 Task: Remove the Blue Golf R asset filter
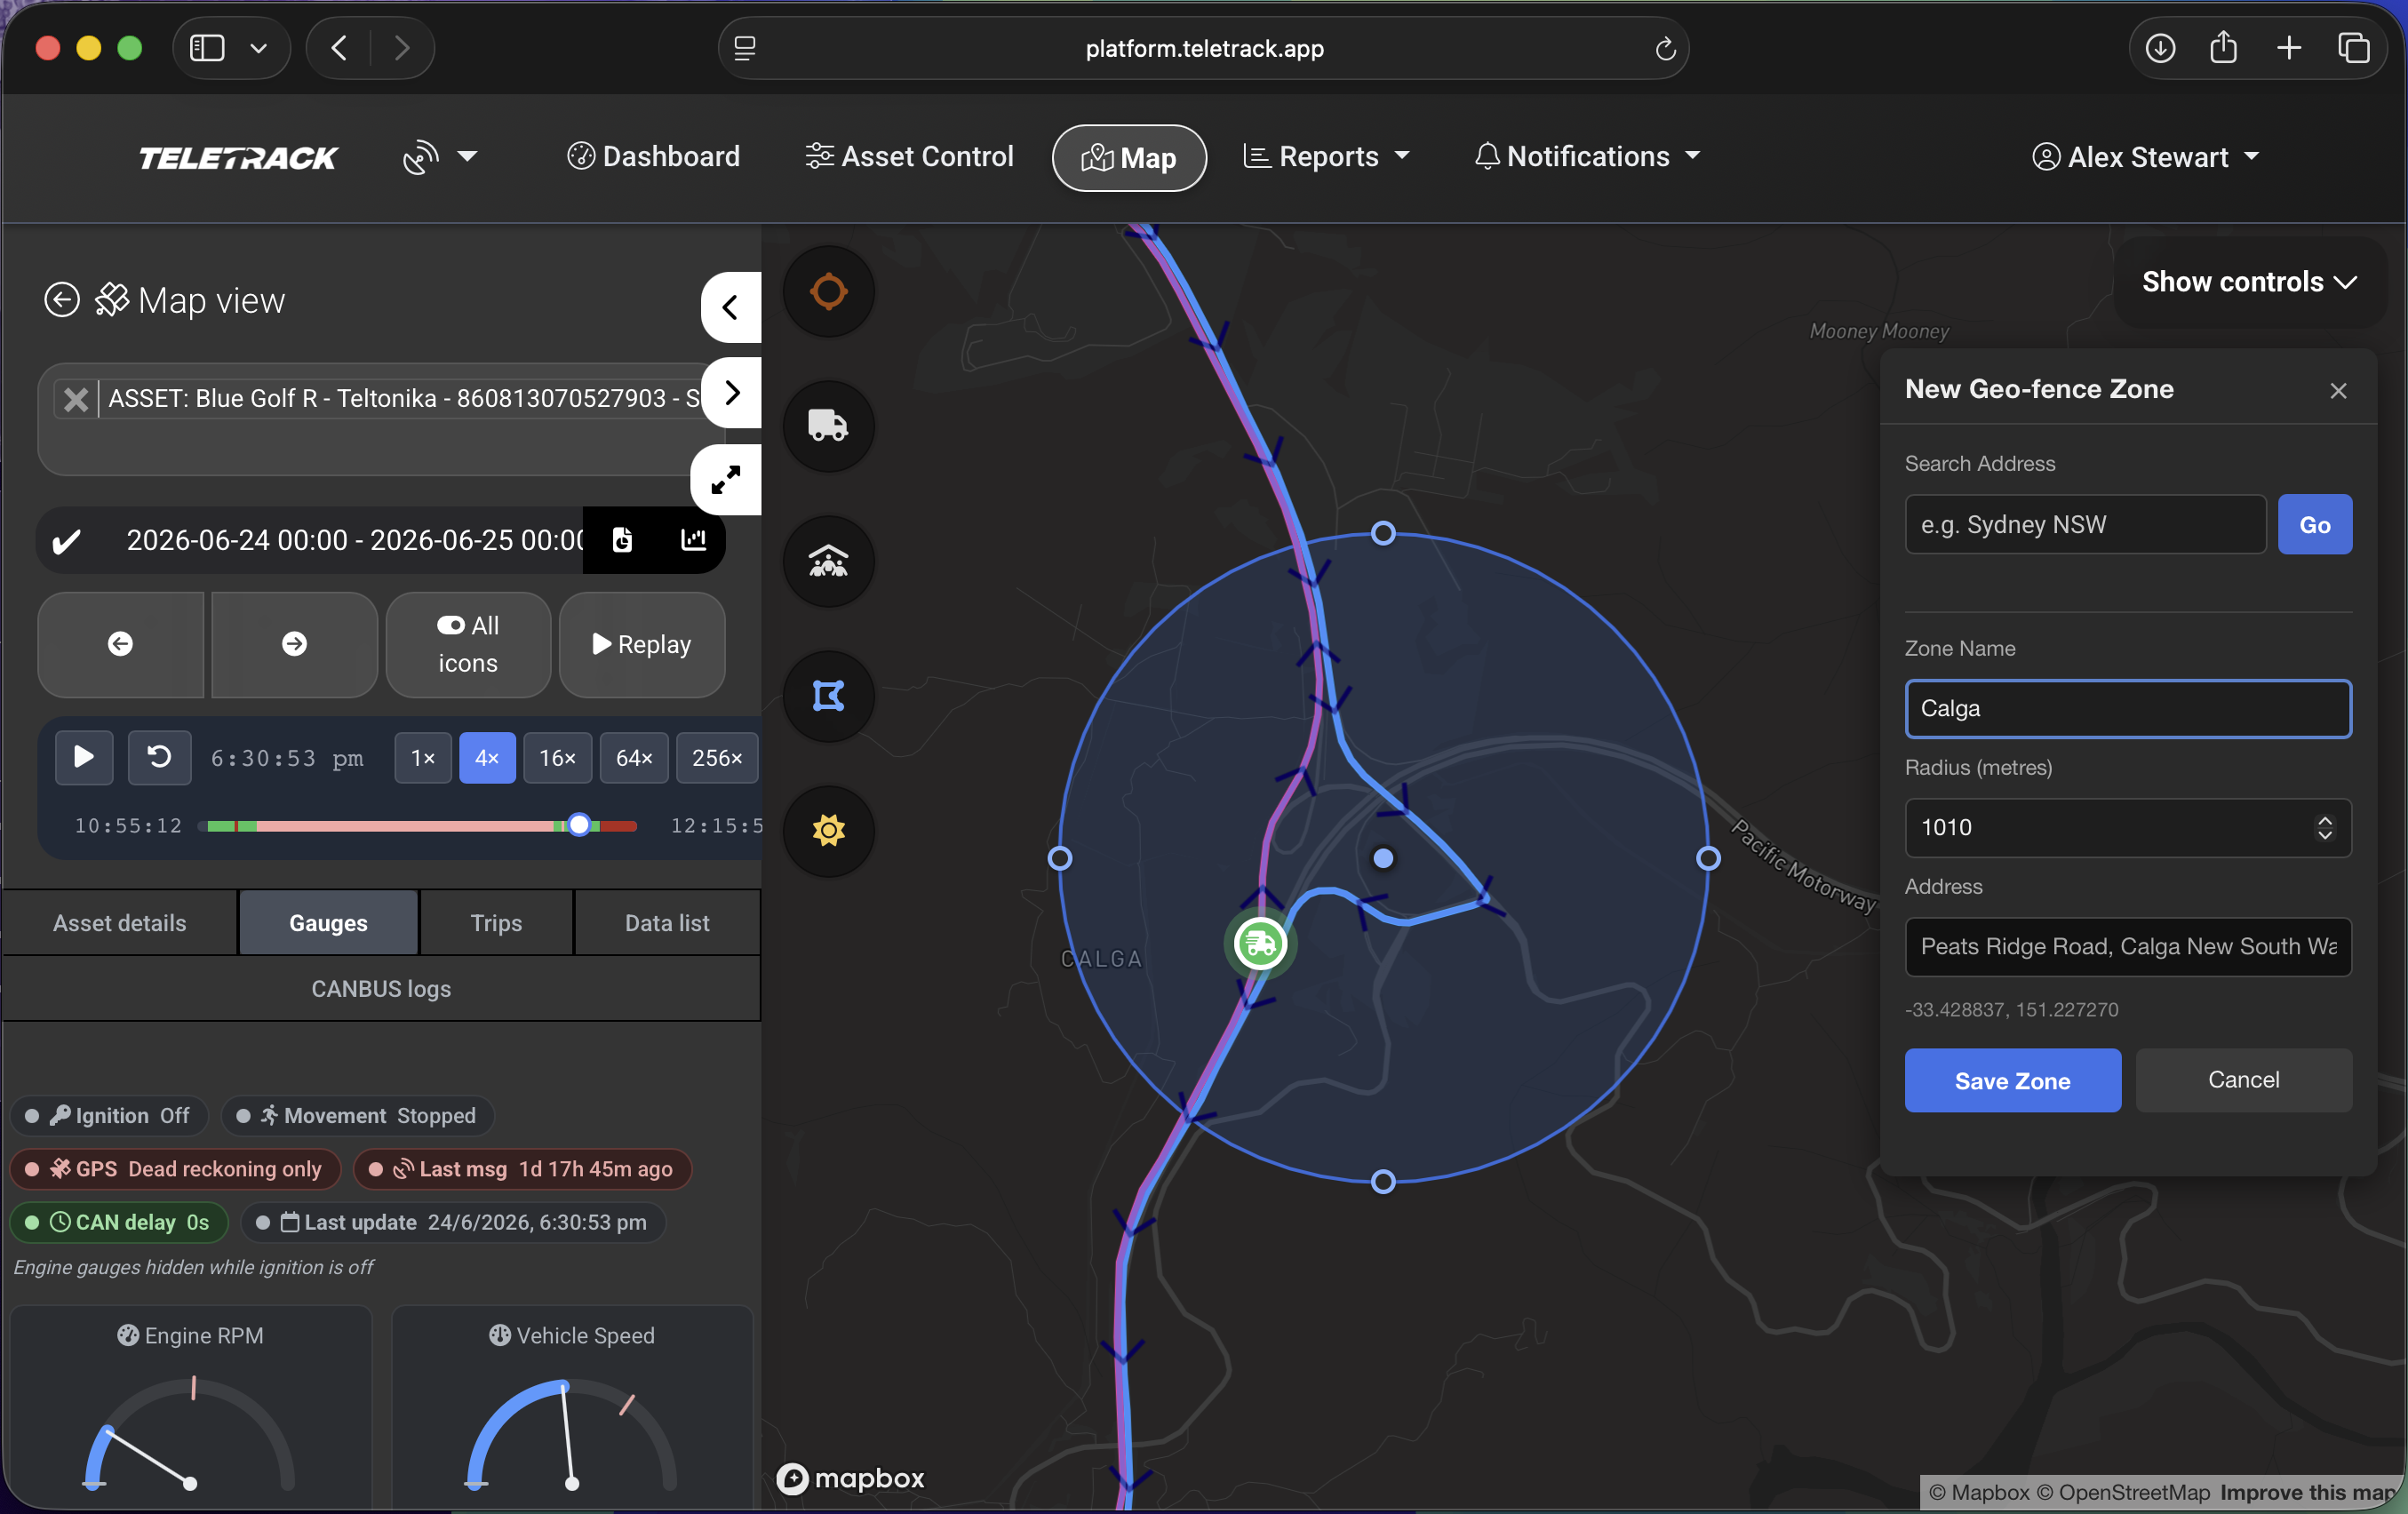coord(76,399)
